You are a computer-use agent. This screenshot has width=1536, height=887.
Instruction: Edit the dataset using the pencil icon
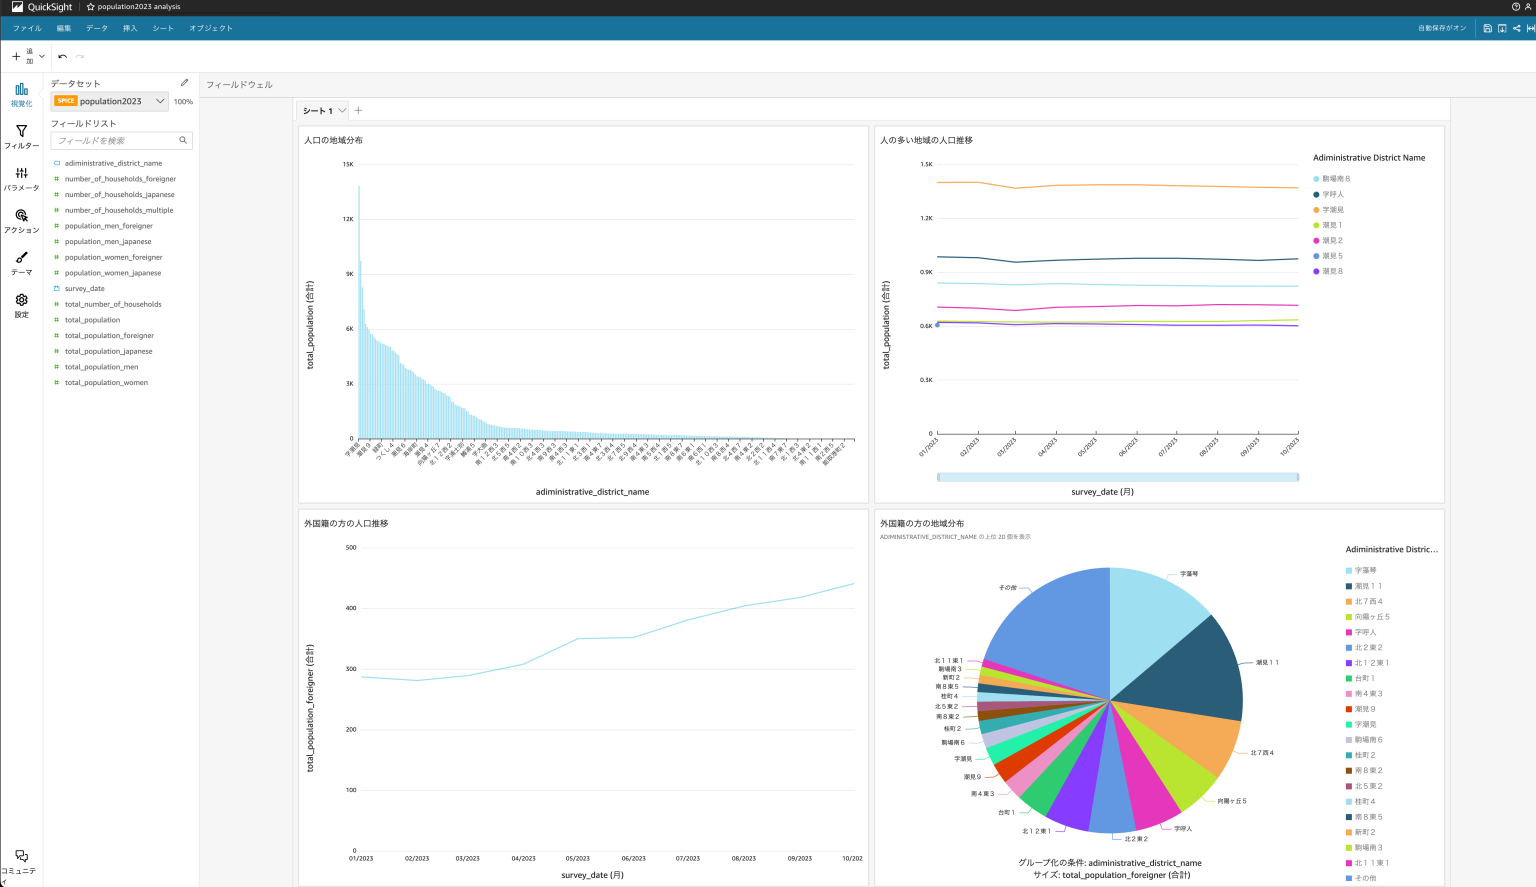pos(184,83)
